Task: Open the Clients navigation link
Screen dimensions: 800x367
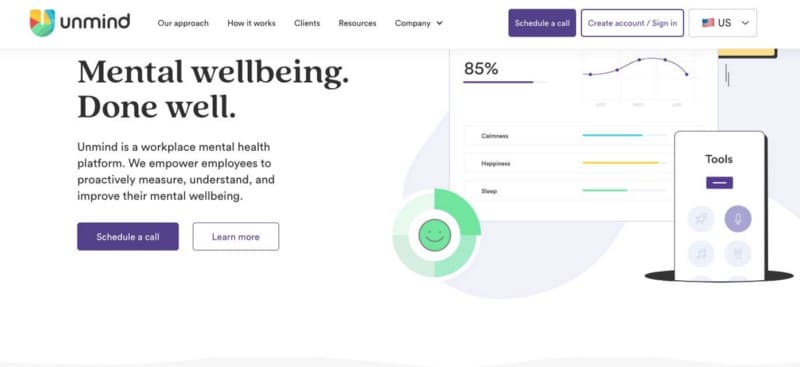Action: click(307, 23)
